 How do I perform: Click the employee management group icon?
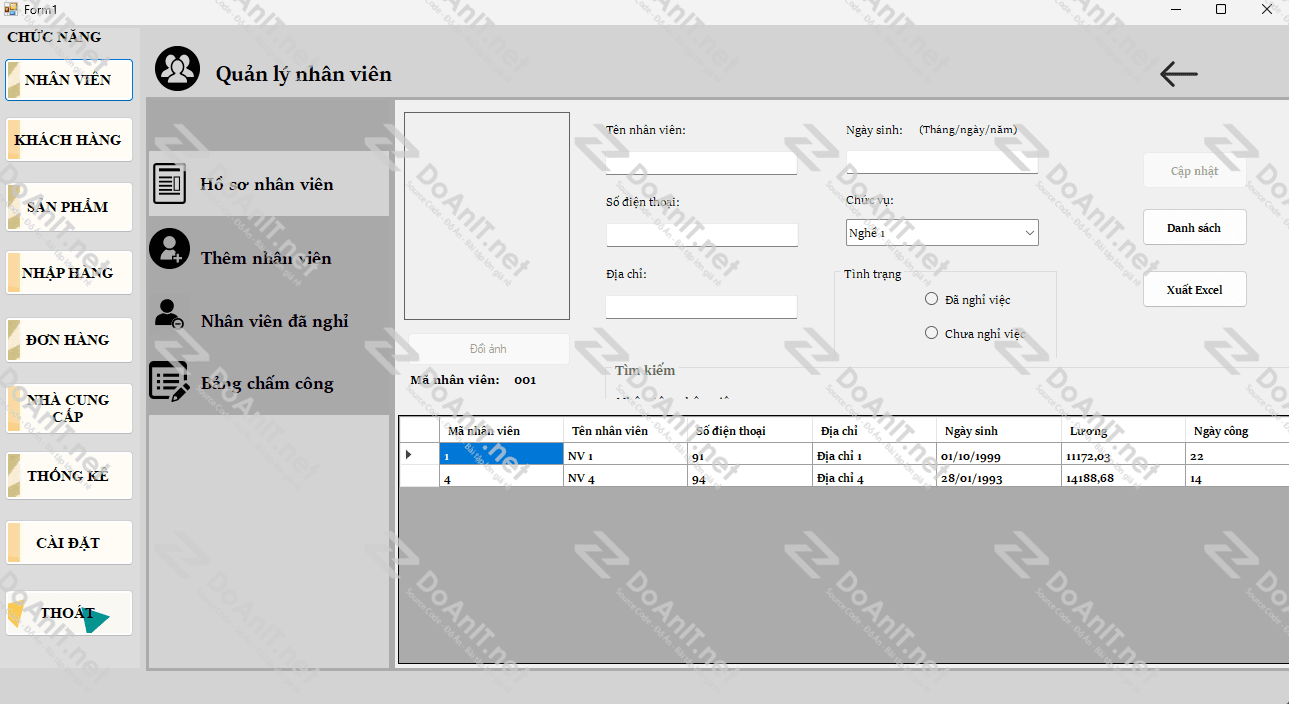click(178, 69)
